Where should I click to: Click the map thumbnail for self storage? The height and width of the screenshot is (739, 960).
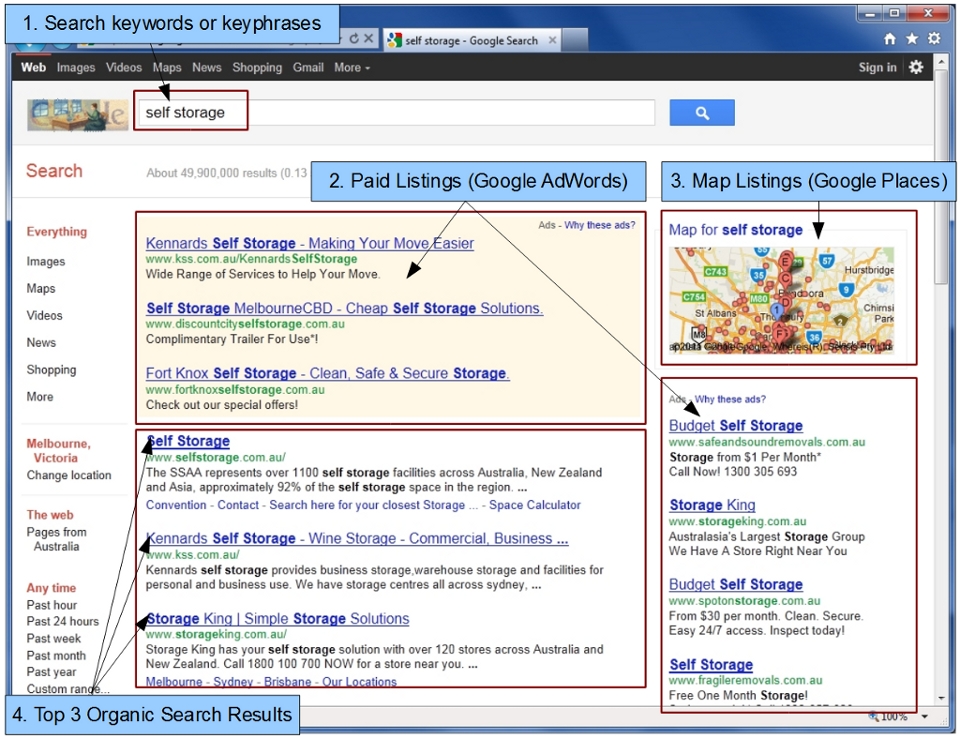(782, 300)
